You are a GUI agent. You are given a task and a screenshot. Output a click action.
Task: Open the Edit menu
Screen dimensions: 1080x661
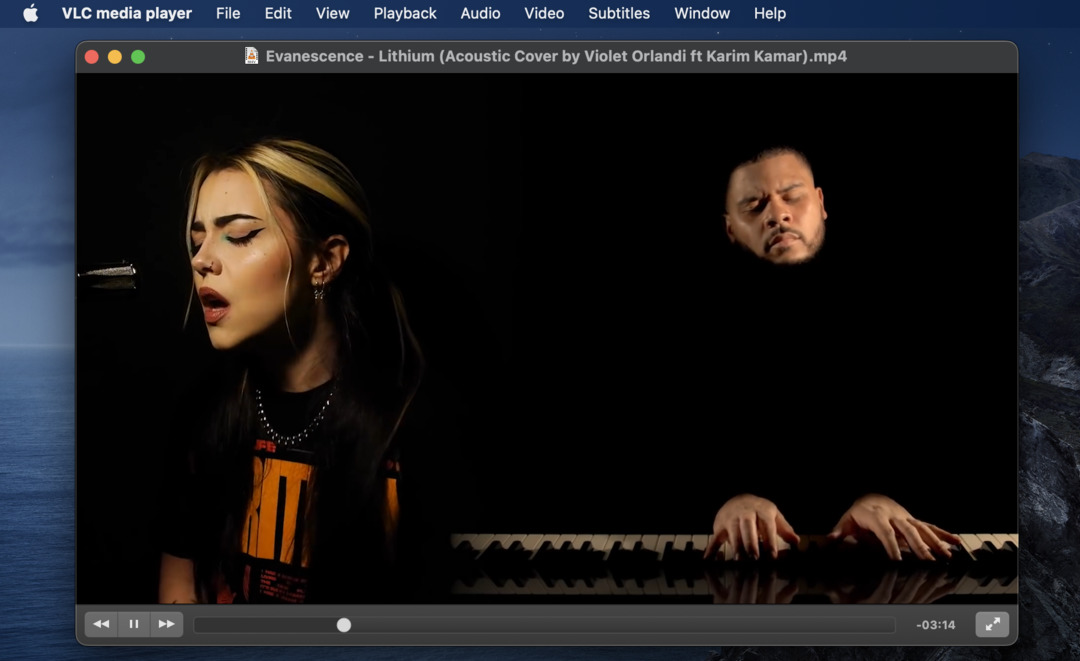[x=278, y=13]
